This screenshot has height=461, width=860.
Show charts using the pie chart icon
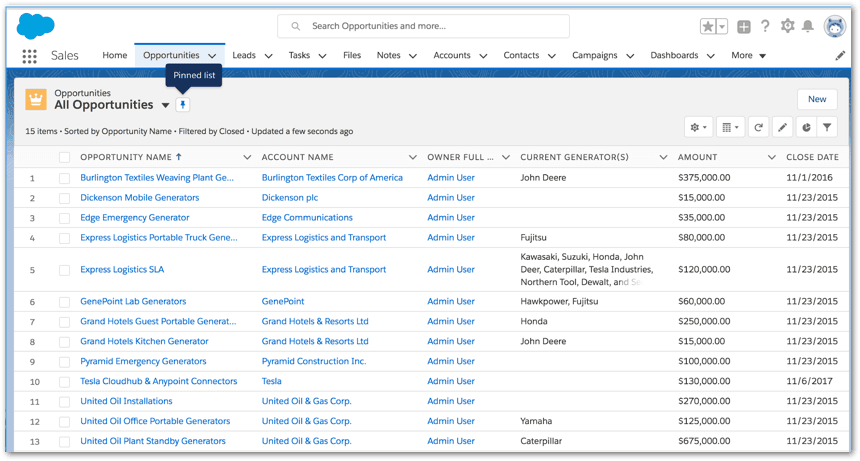pos(805,128)
